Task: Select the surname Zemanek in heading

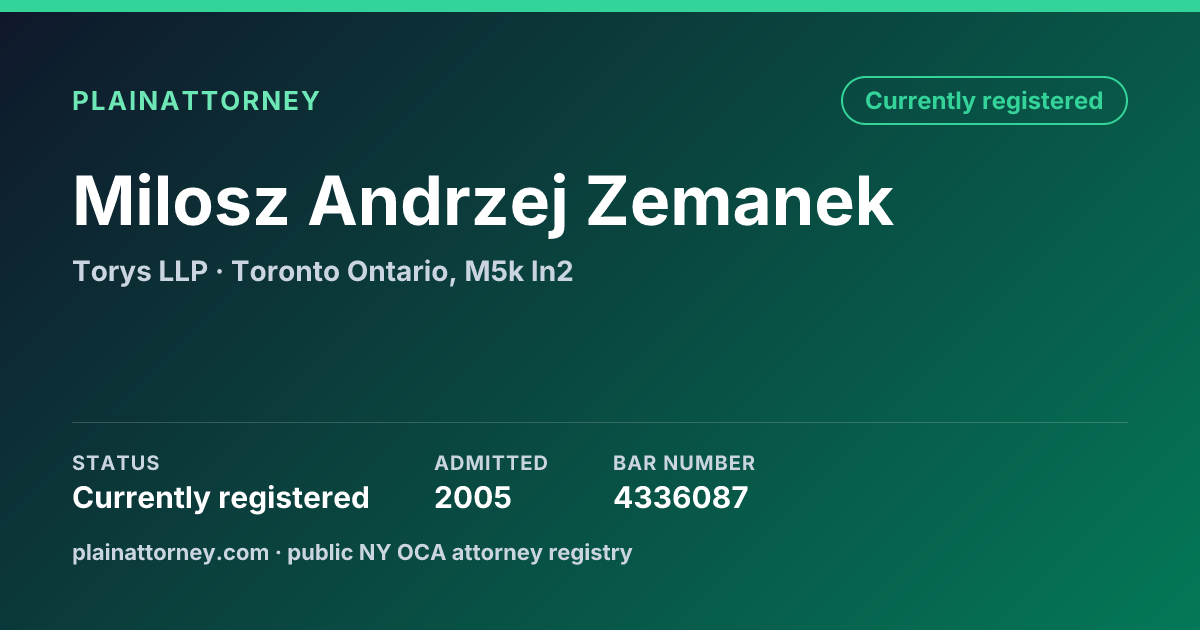Action: [740, 202]
